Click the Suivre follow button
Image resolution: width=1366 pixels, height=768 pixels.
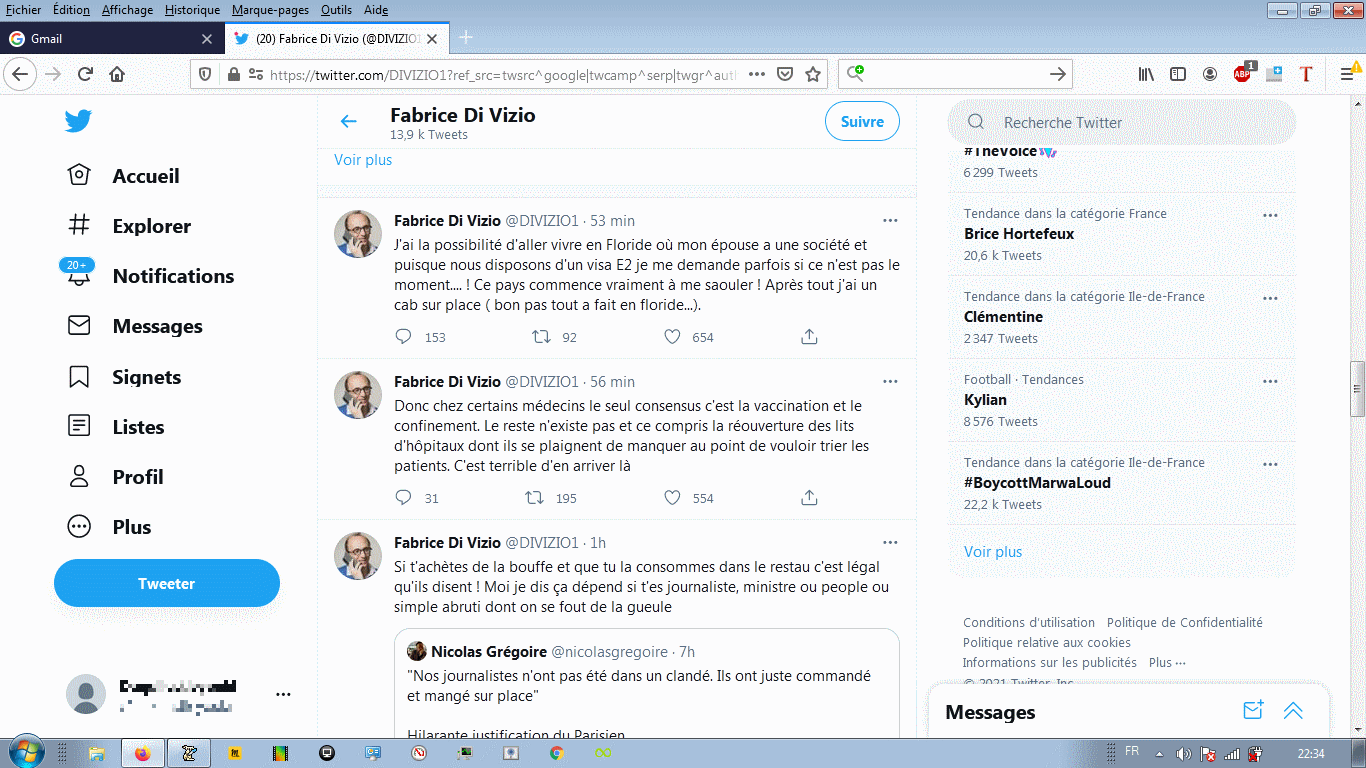point(862,122)
